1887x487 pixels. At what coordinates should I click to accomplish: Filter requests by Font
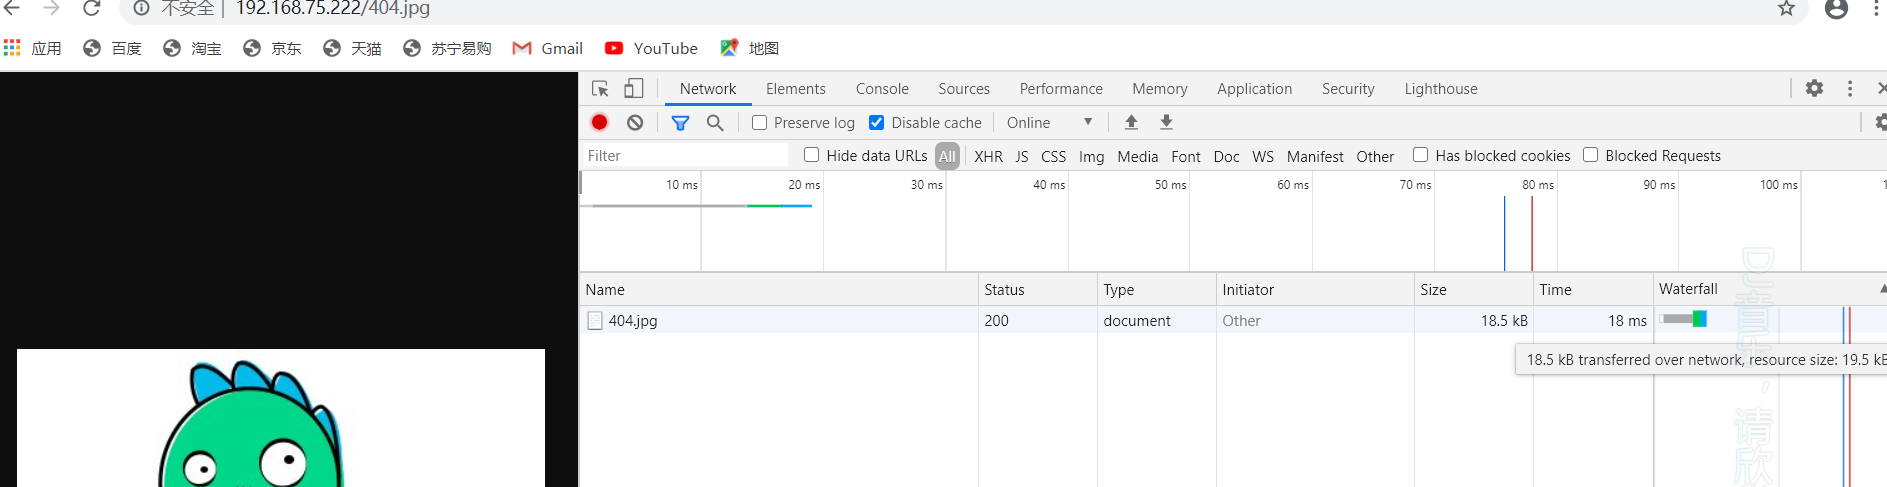click(1186, 156)
